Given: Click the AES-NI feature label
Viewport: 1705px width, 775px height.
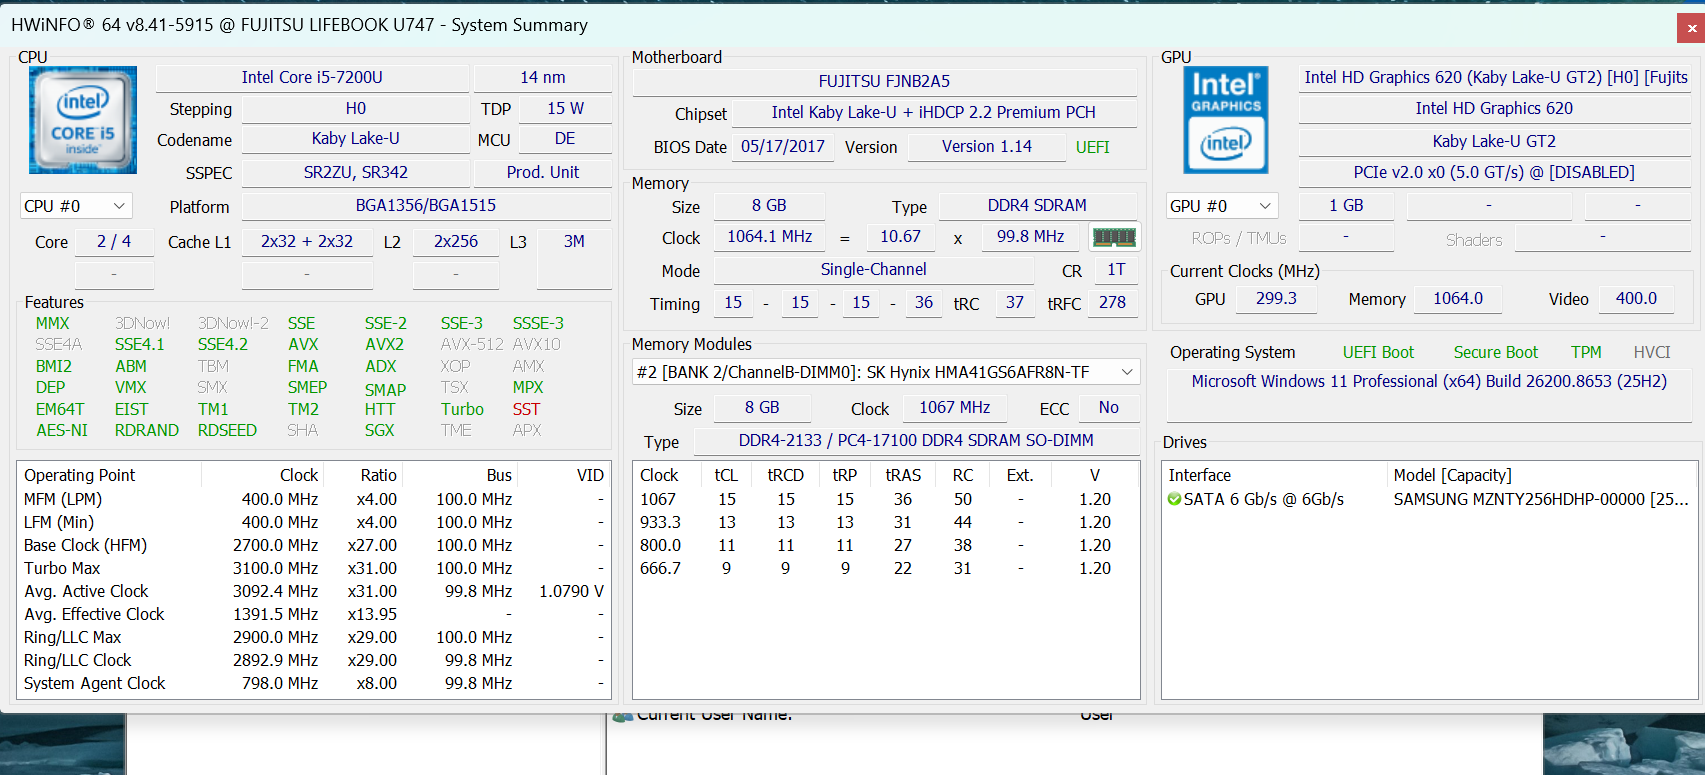Looking at the screenshot, I should (x=62, y=430).
